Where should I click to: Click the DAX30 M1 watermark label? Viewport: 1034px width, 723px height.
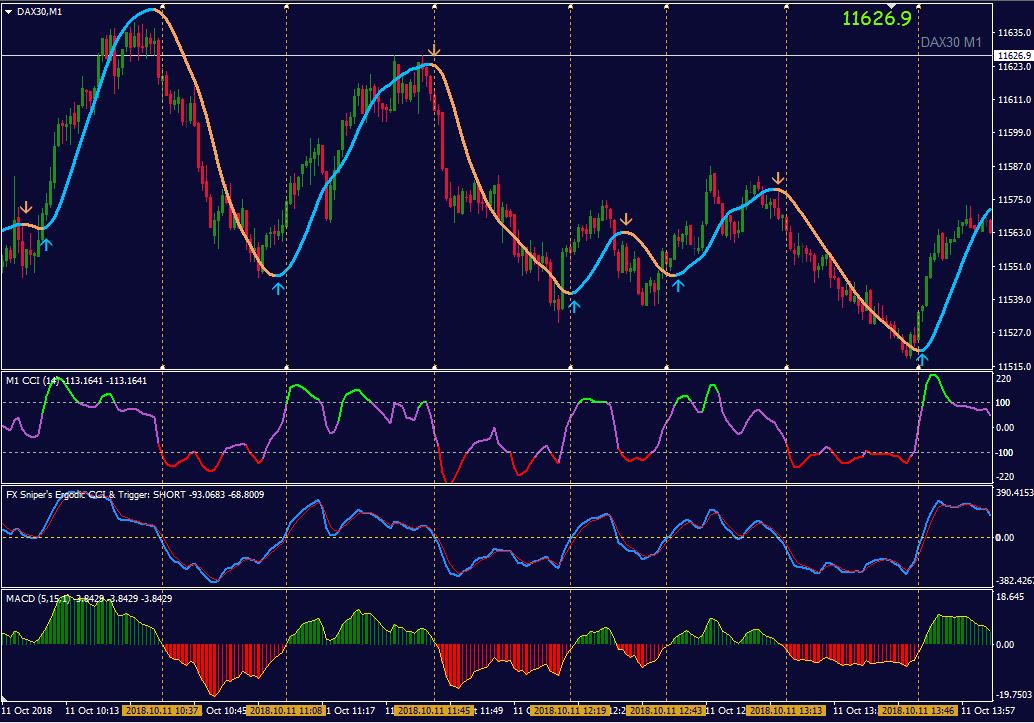tap(951, 42)
